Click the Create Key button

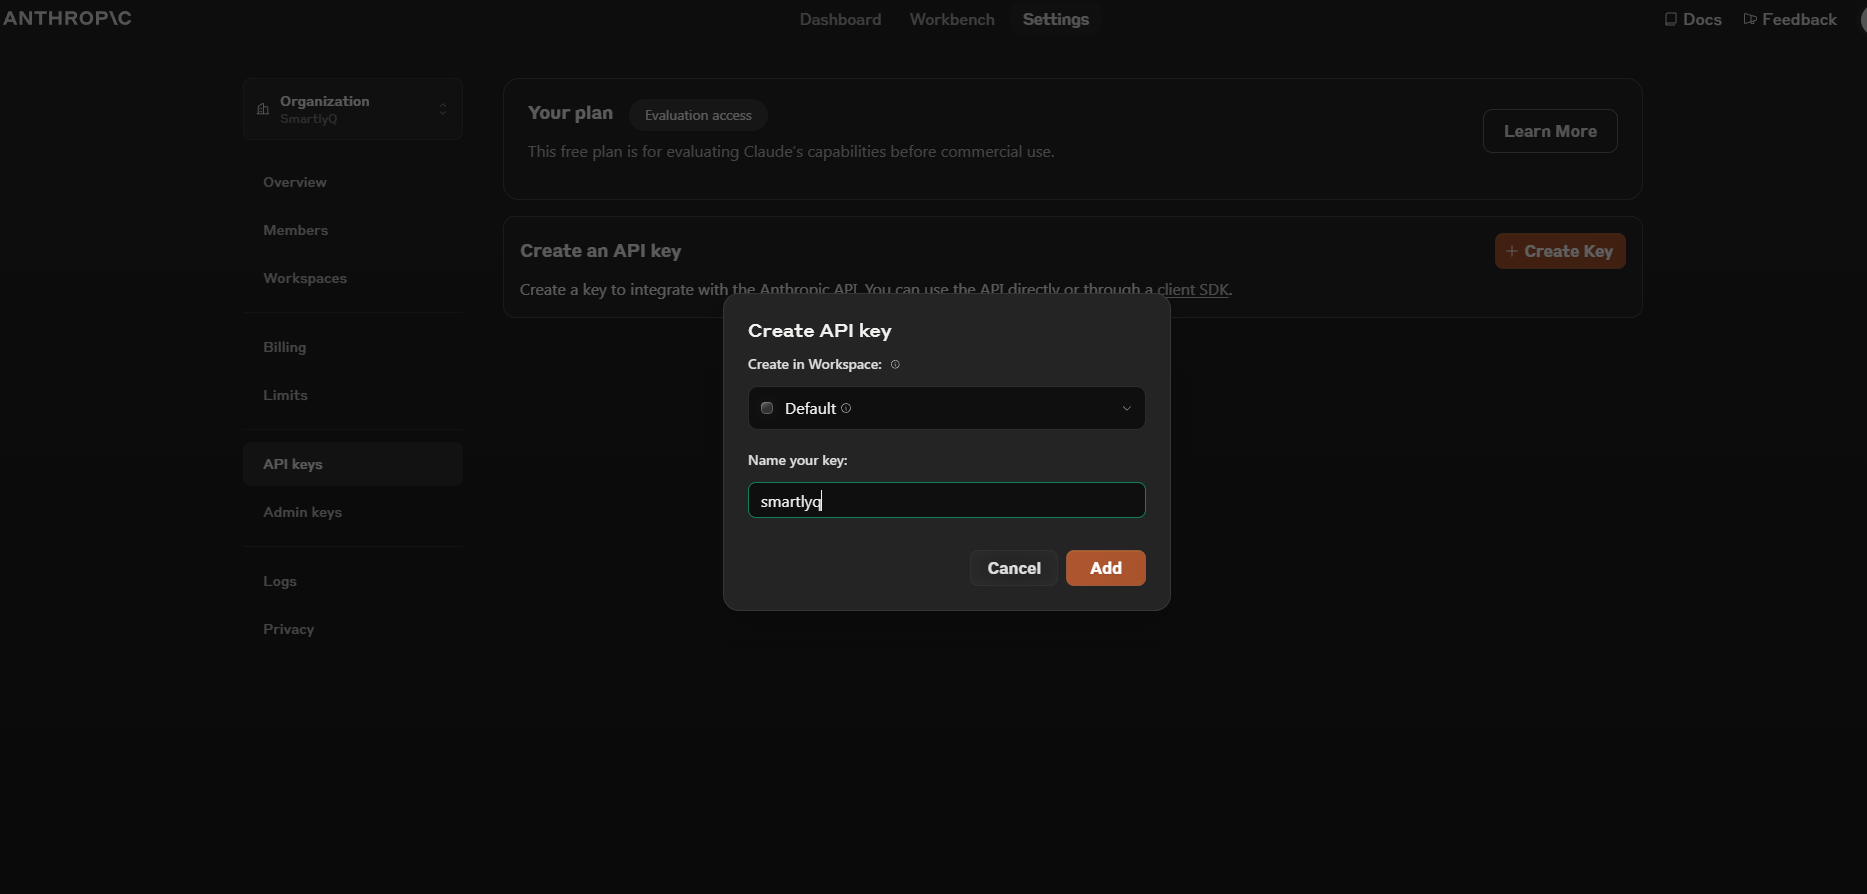1560,251
